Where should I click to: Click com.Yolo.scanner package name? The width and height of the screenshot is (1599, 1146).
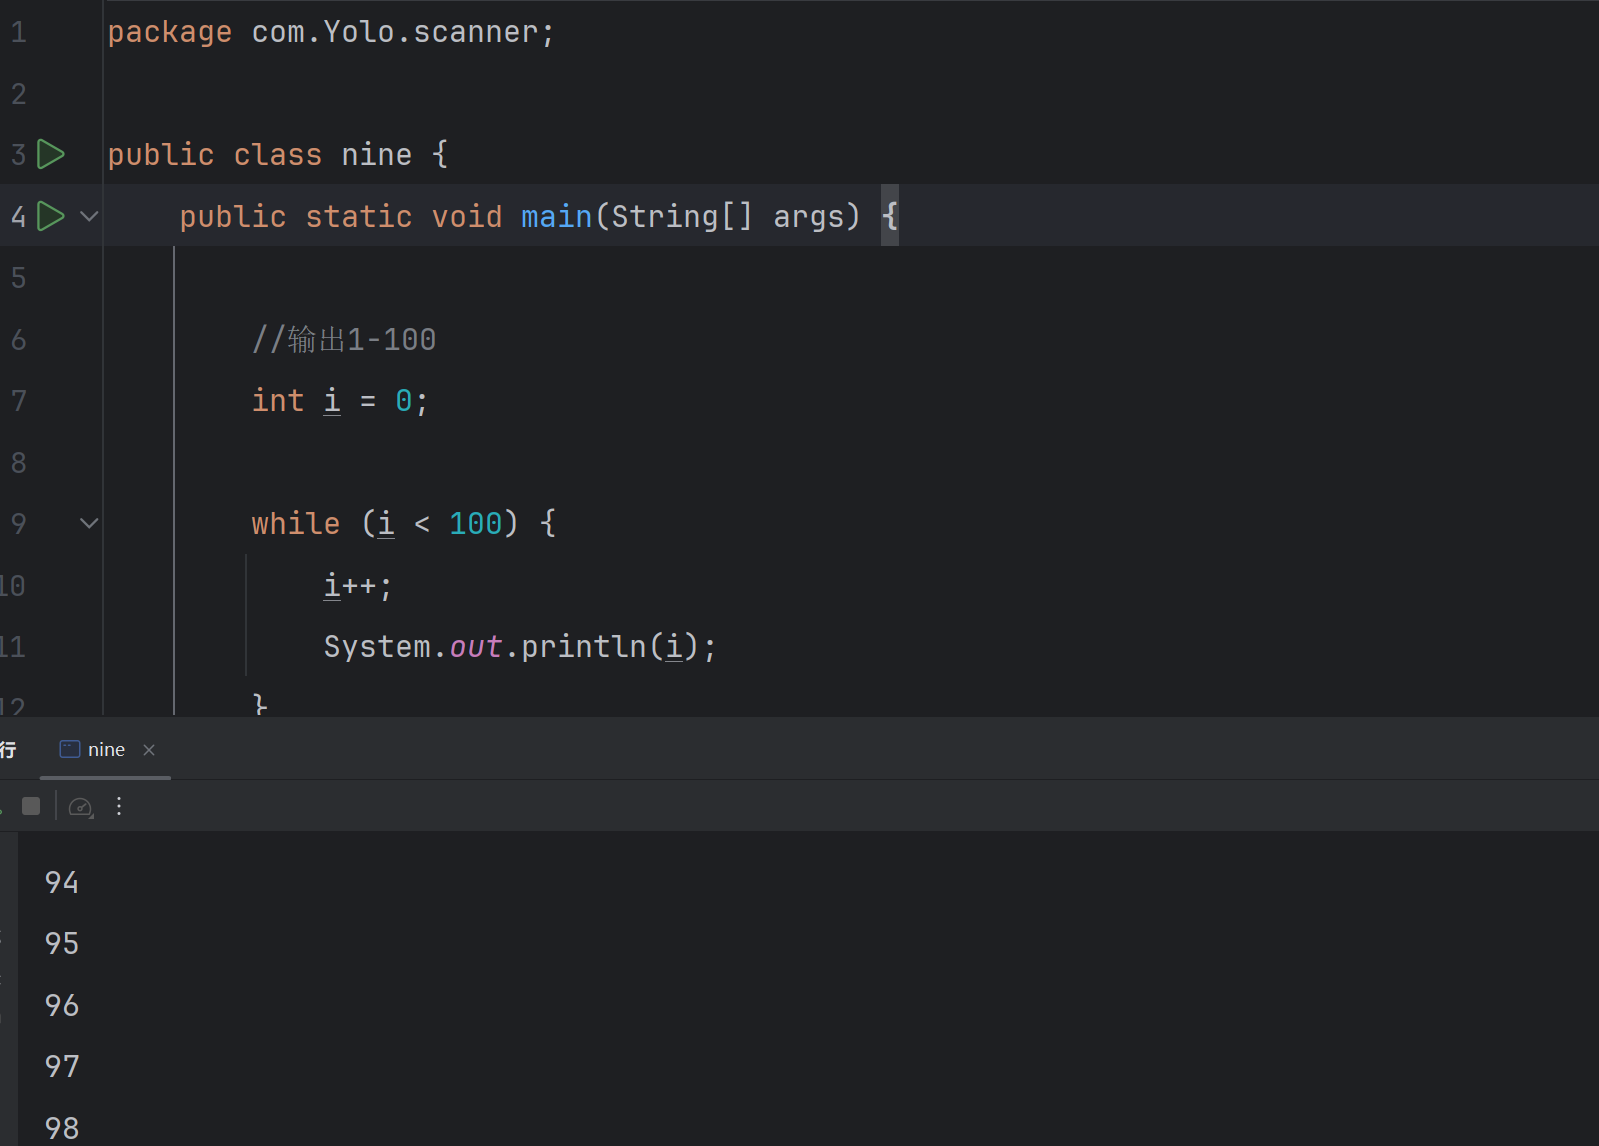pyautogui.click(x=396, y=32)
